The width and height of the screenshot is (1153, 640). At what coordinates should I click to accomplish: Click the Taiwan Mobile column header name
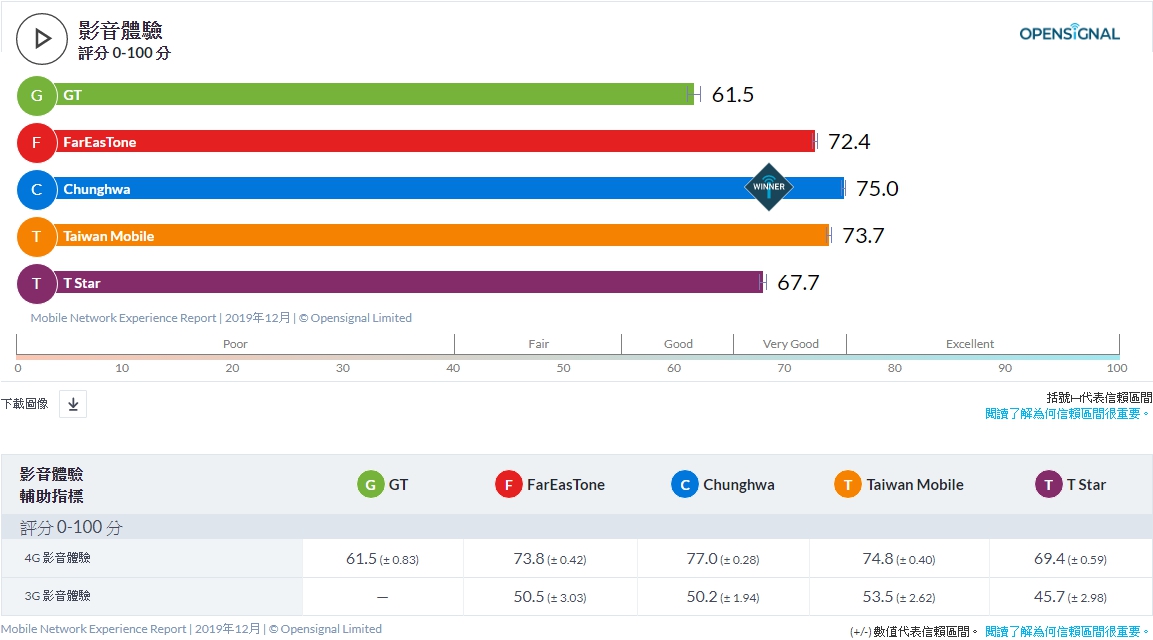click(915, 485)
